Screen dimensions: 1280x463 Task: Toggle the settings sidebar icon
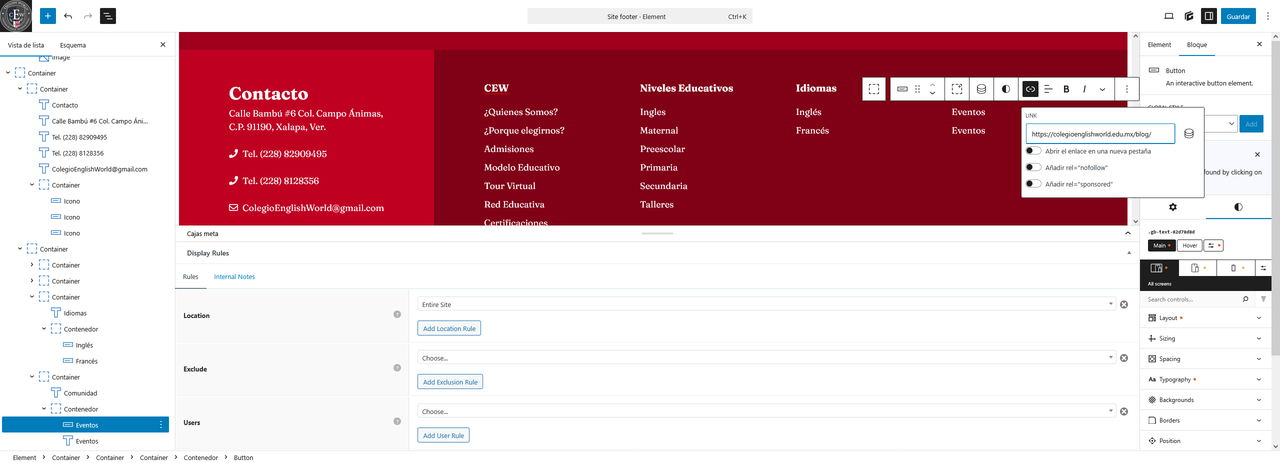click(x=1209, y=16)
